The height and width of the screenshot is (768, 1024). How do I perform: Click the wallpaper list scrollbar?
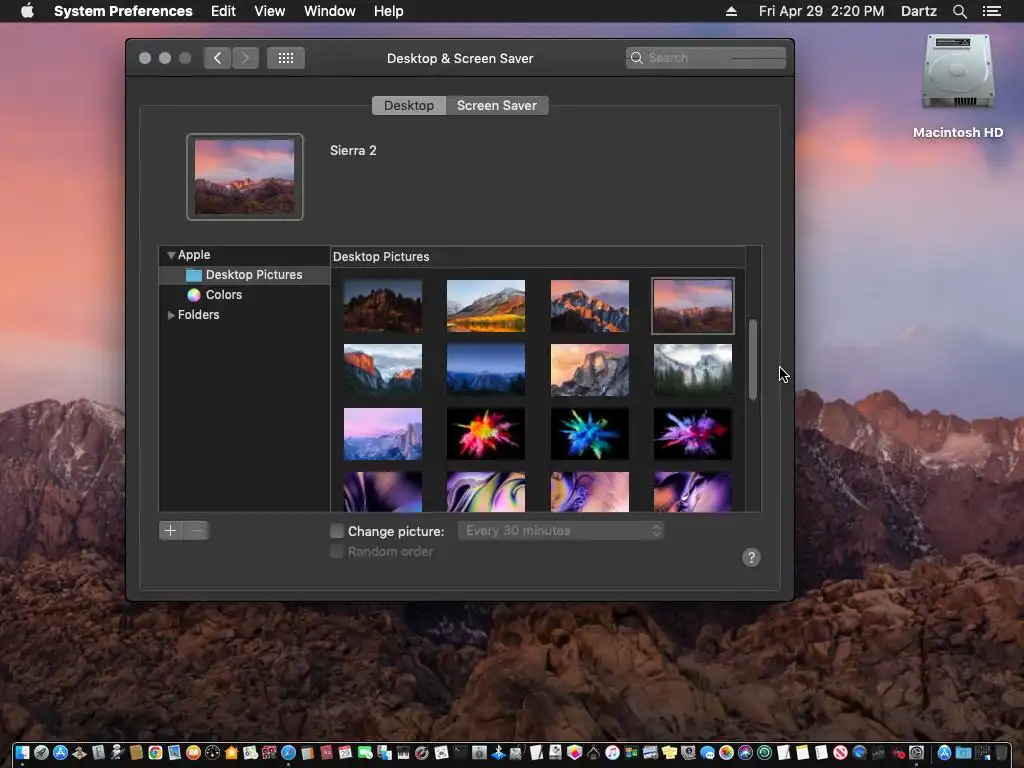(x=753, y=359)
